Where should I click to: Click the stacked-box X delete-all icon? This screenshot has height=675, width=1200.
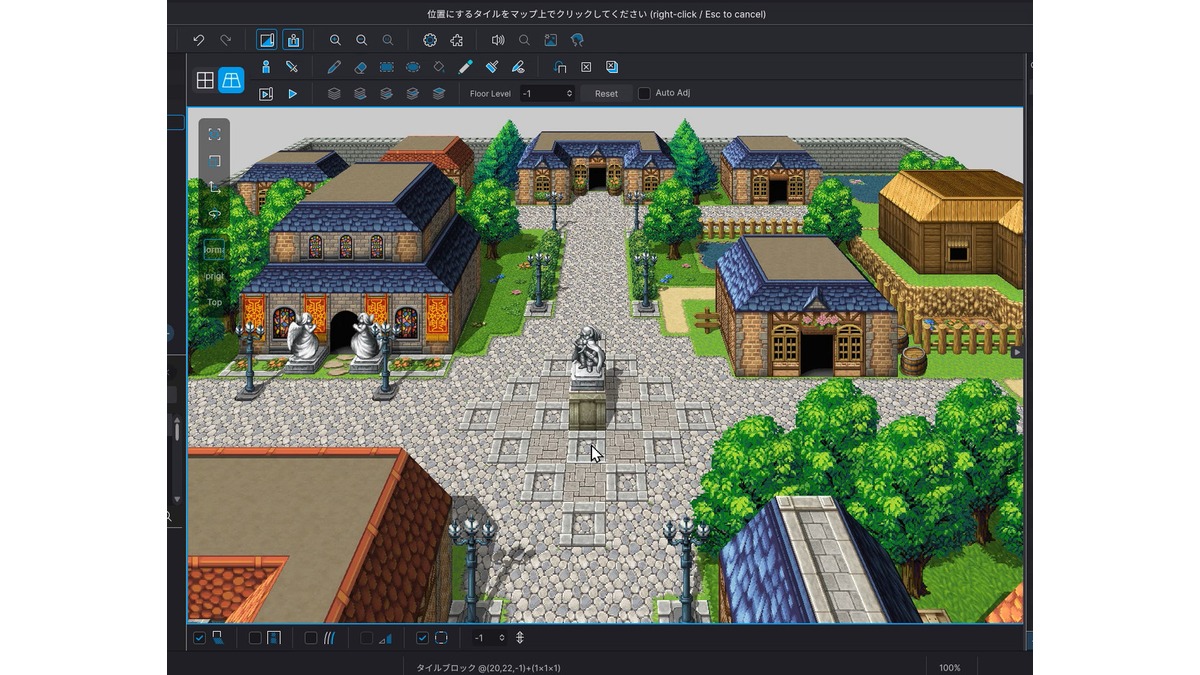click(612, 67)
